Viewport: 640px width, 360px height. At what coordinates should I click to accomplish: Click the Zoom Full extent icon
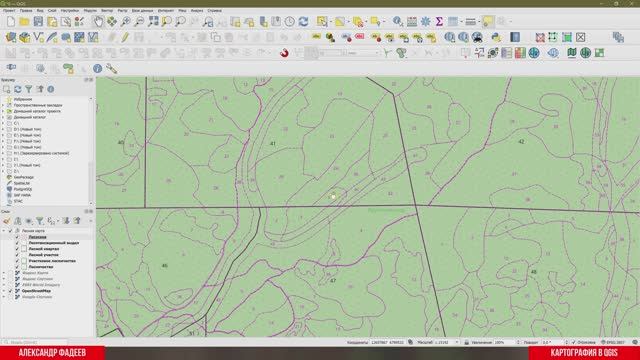pyautogui.click(x=153, y=22)
